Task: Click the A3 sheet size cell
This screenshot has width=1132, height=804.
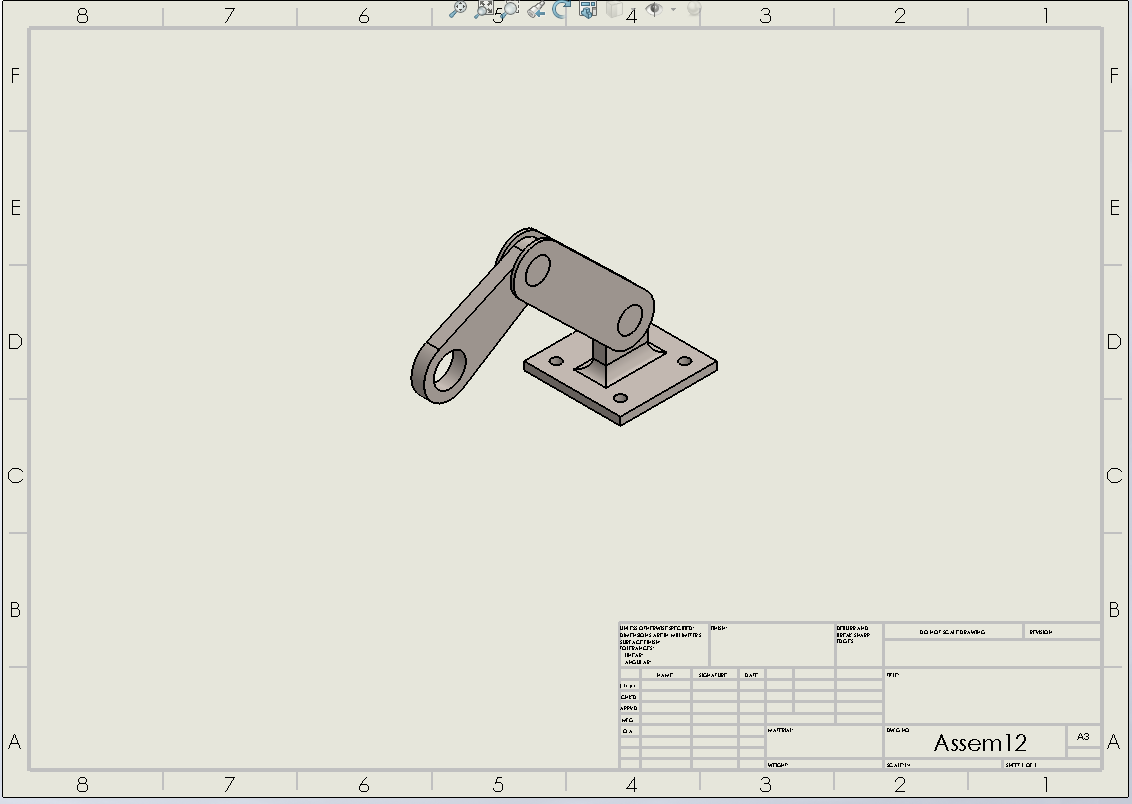Action: pyautogui.click(x=1083, y=737)
